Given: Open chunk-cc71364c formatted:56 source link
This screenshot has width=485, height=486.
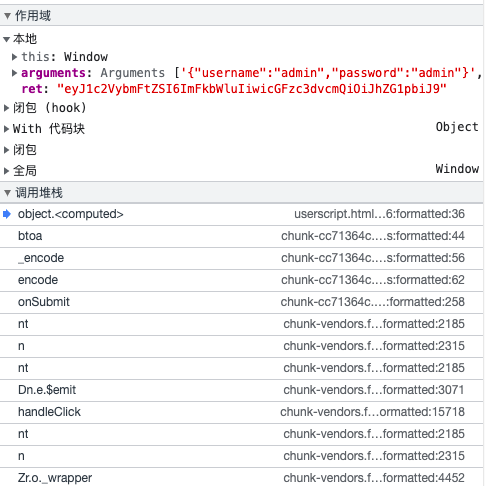Looking at the screenshot, I should pos(373,258).
